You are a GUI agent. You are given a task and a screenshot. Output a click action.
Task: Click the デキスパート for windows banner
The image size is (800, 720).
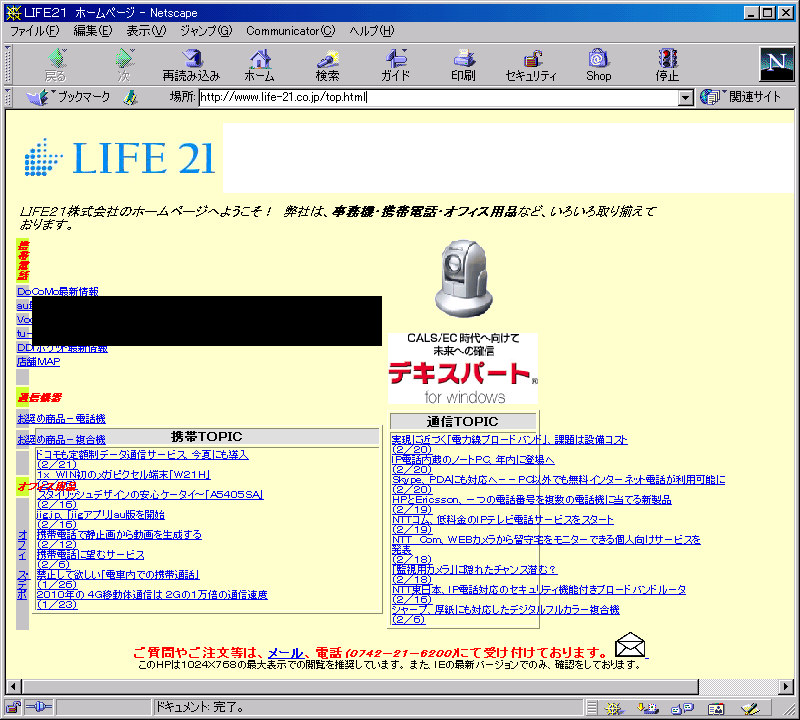tap(463, 368)
